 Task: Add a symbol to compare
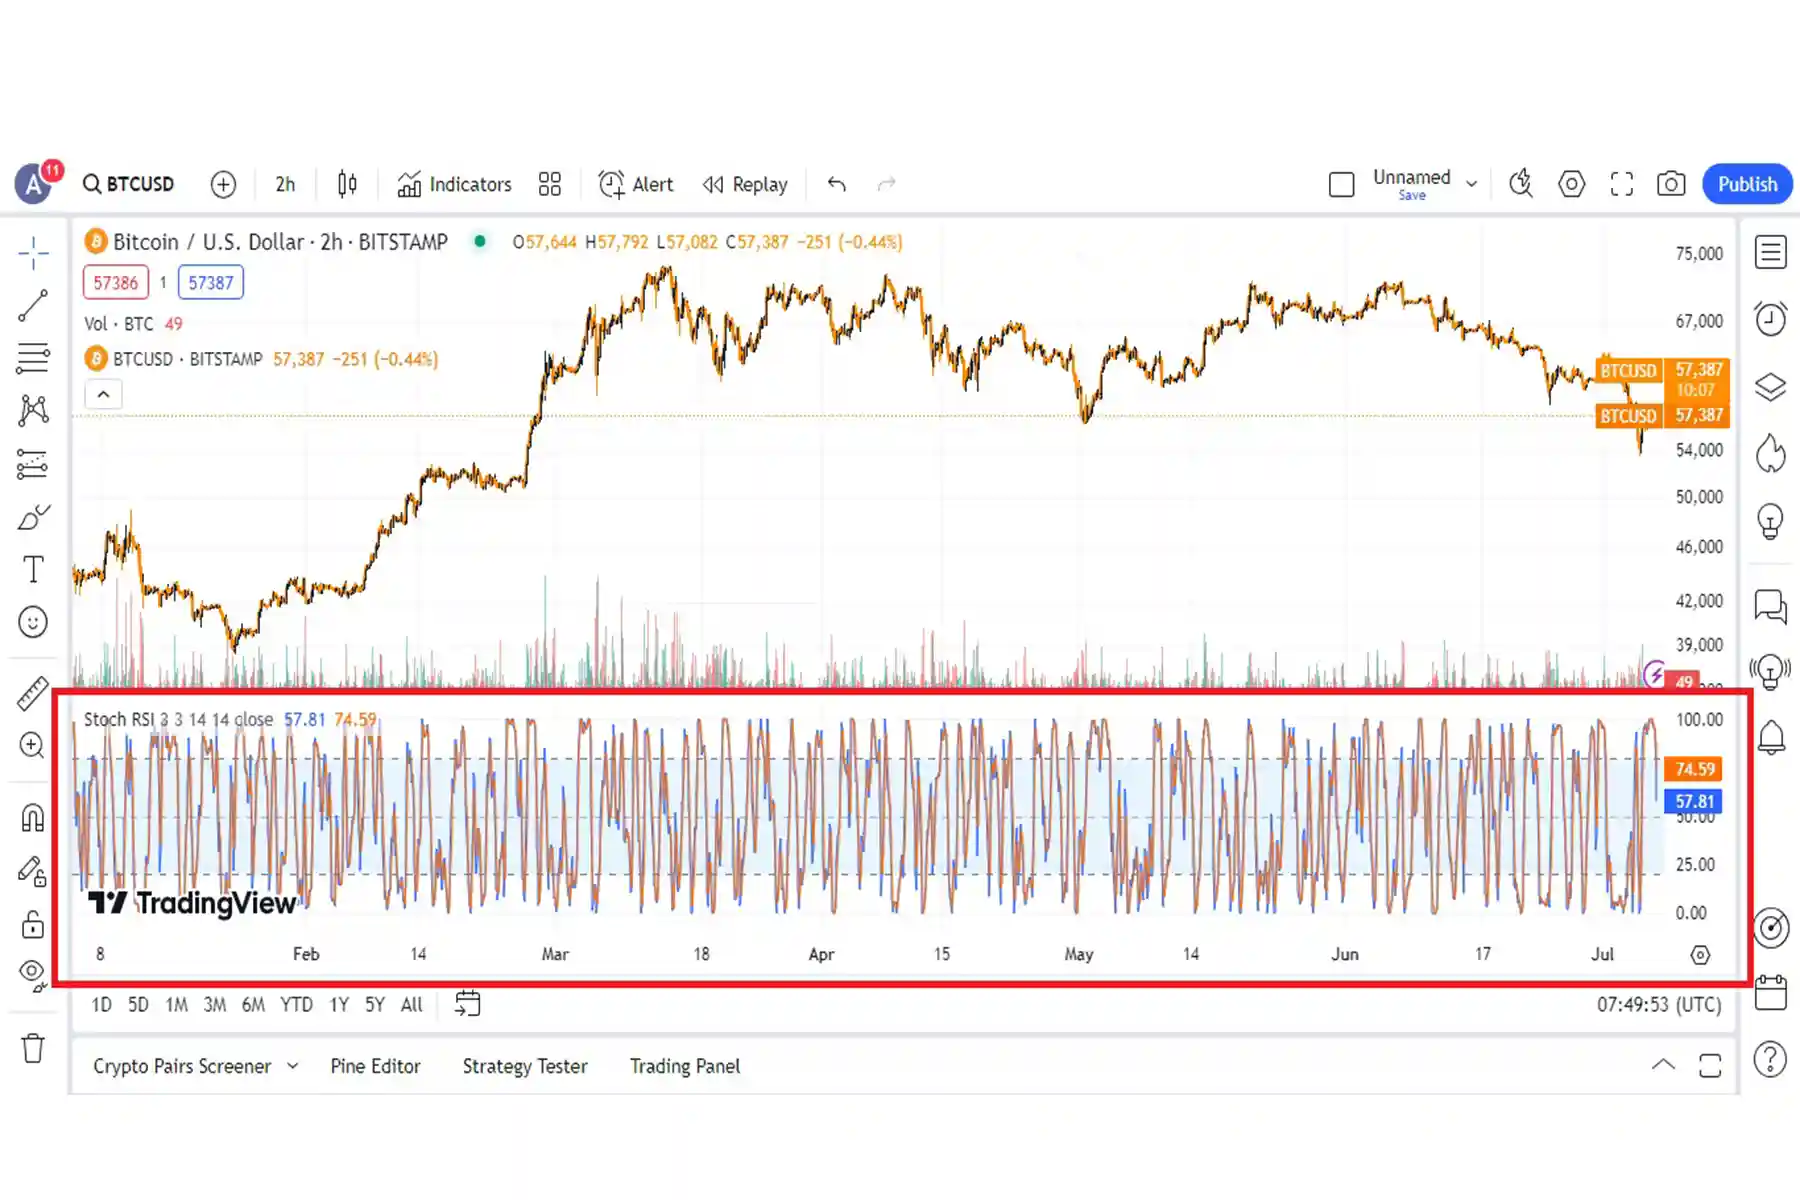[223, 184]
